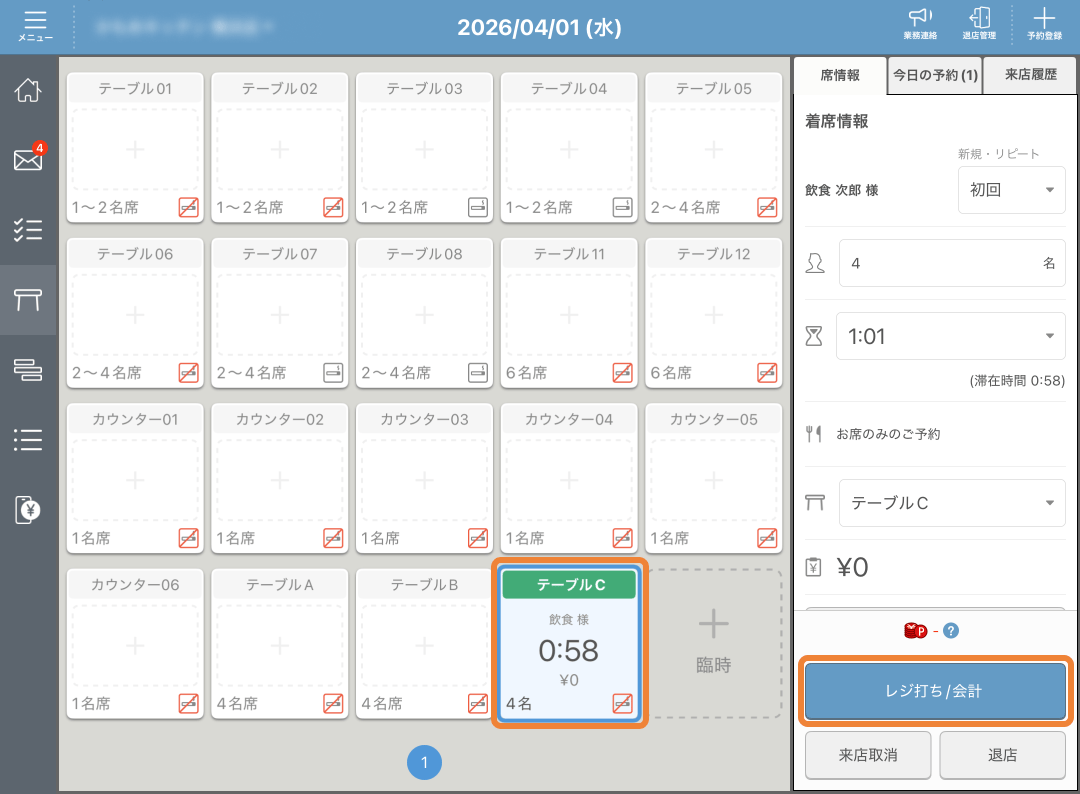Click the help question mark icon
This screenshot has width=1080, height=794.
click(x=951, y=631)
